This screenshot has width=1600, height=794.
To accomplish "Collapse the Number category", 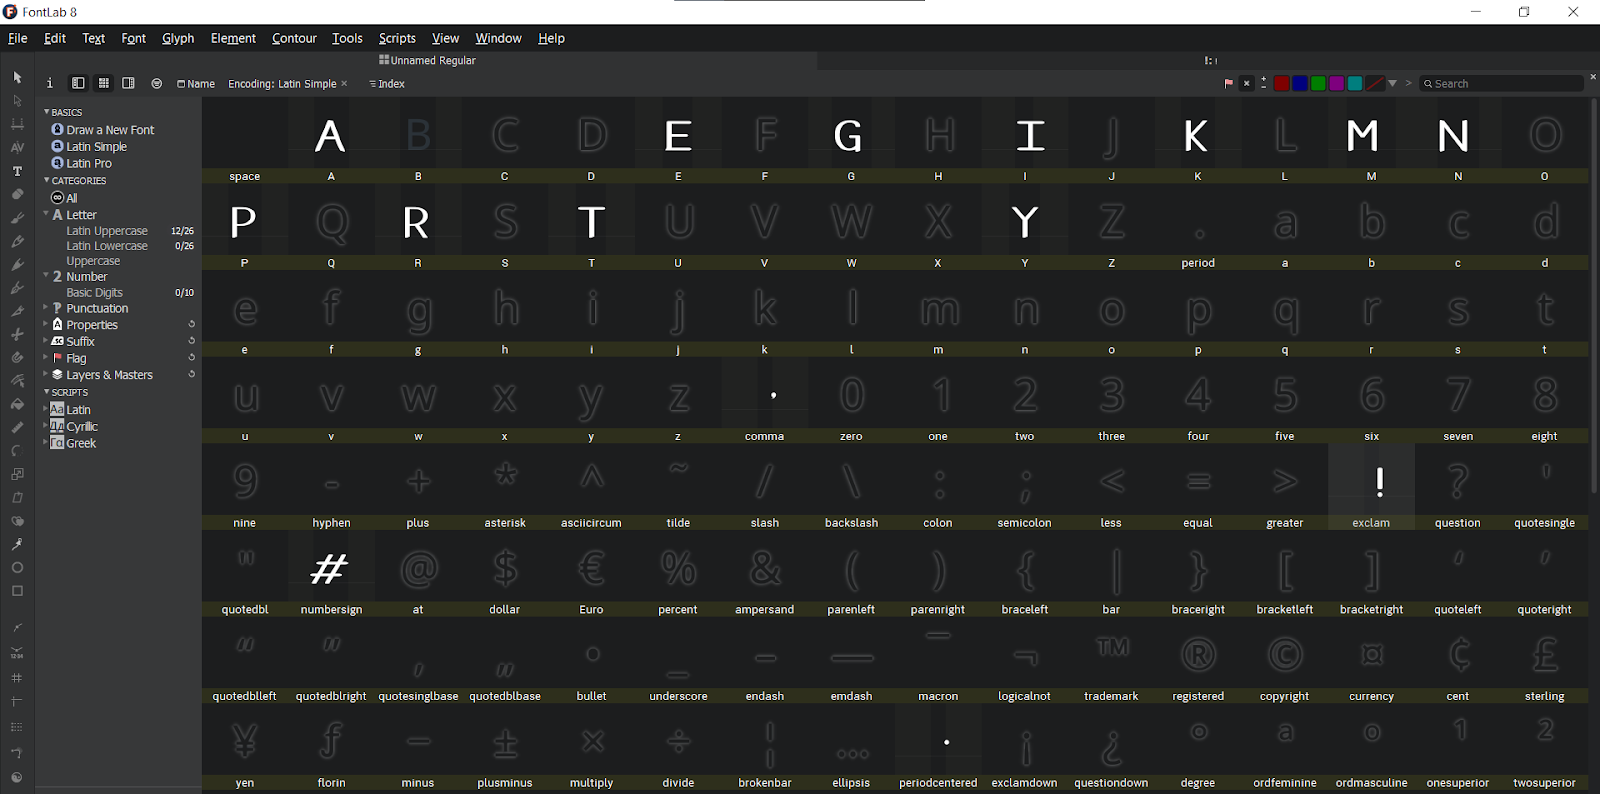I will coord(46,275).
